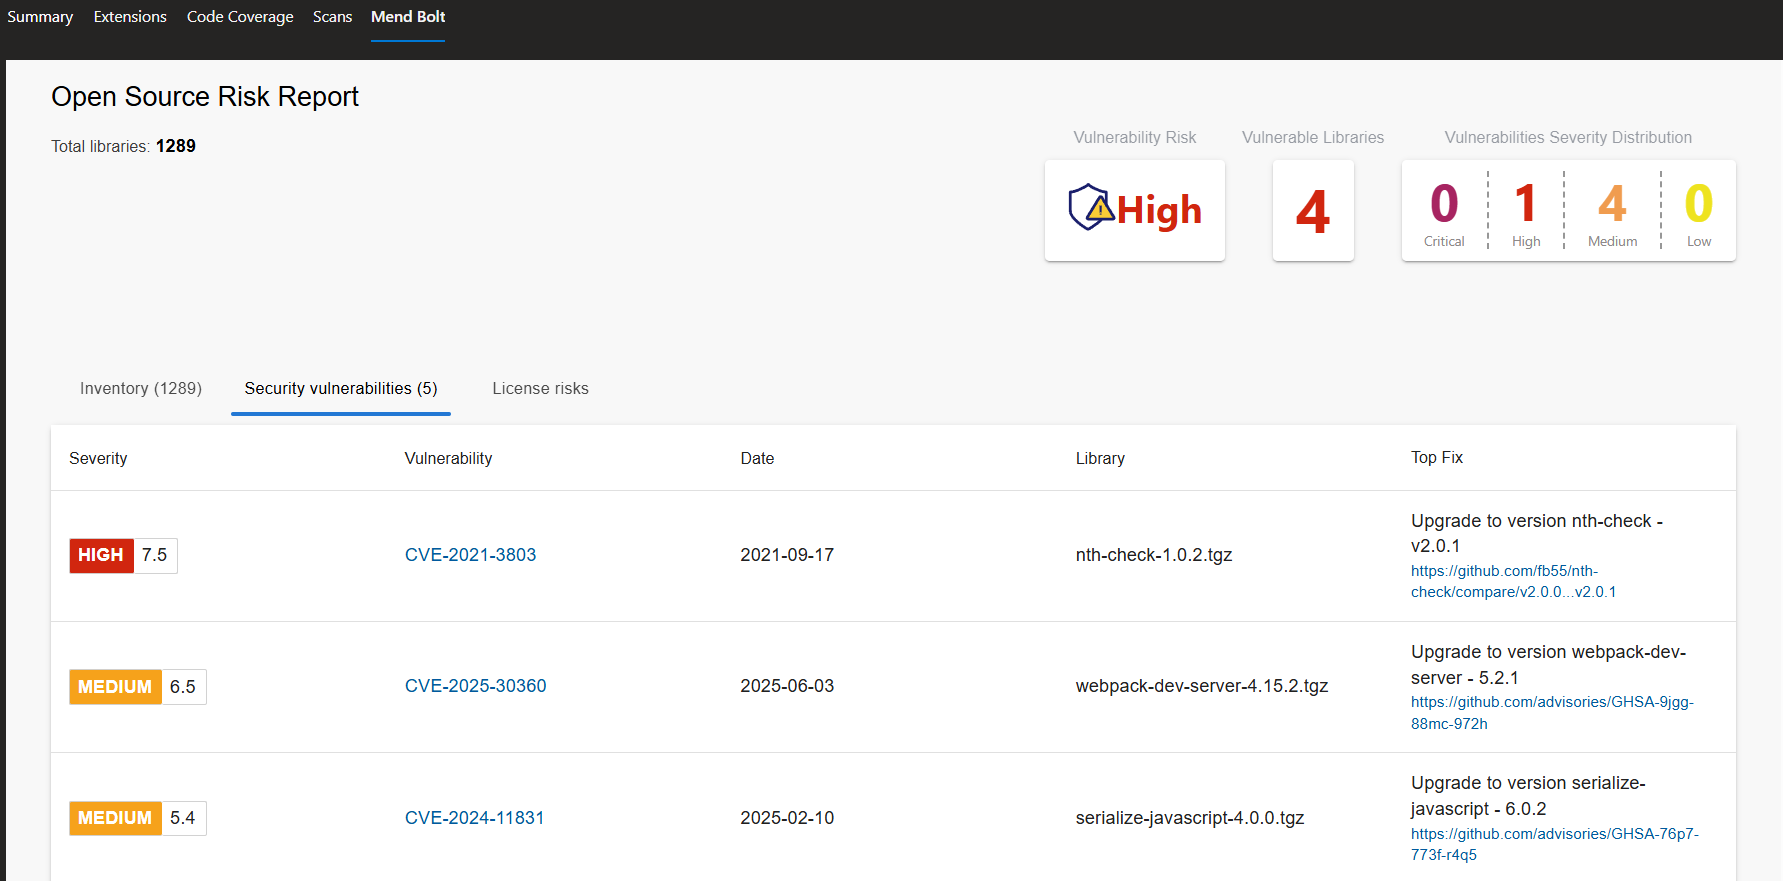This screenshot has height=881, width=1783.
Task: Open the GHSA-9jgg-88mc-972h advisory link
Action: pos(1551,713)
